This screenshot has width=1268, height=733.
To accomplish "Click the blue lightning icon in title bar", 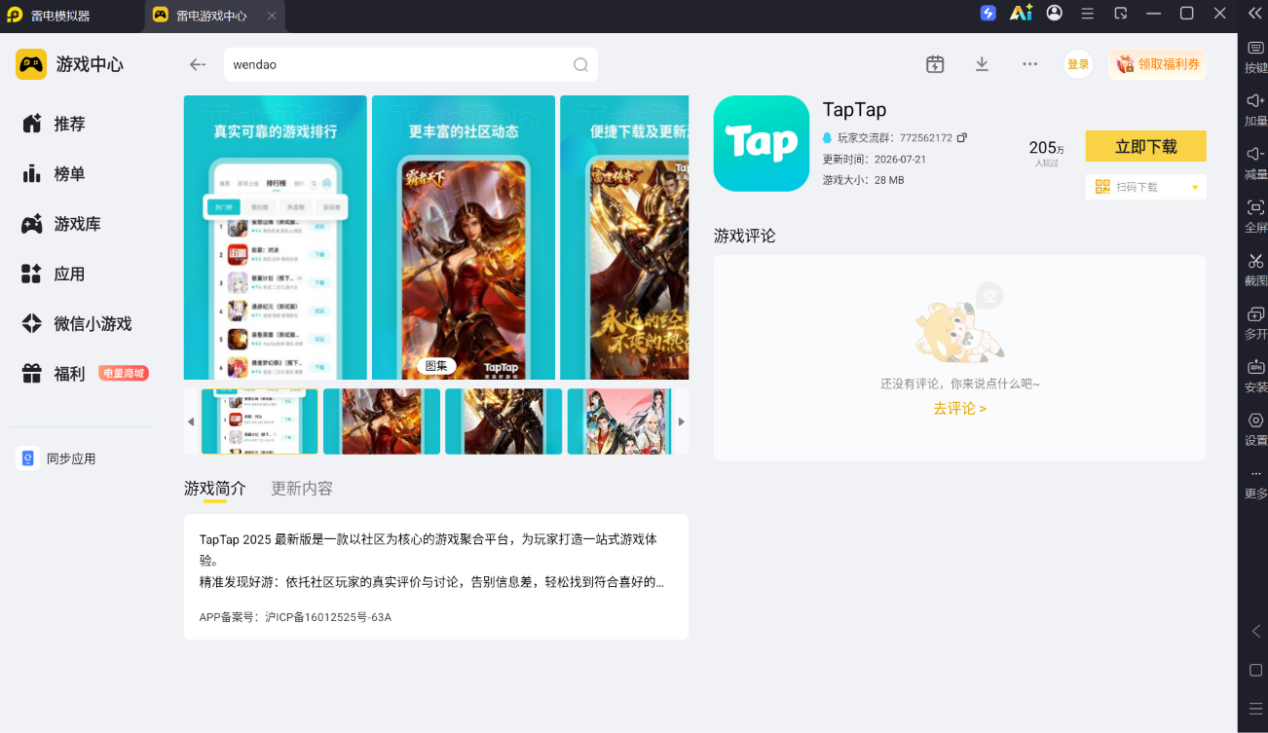I will tap(988, 13).
